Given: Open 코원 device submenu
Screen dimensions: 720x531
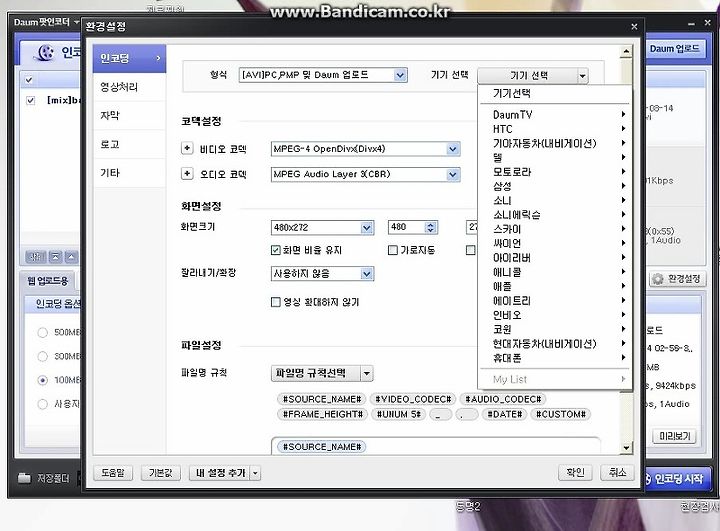Looking at the screenshot, I should (555, 329).
